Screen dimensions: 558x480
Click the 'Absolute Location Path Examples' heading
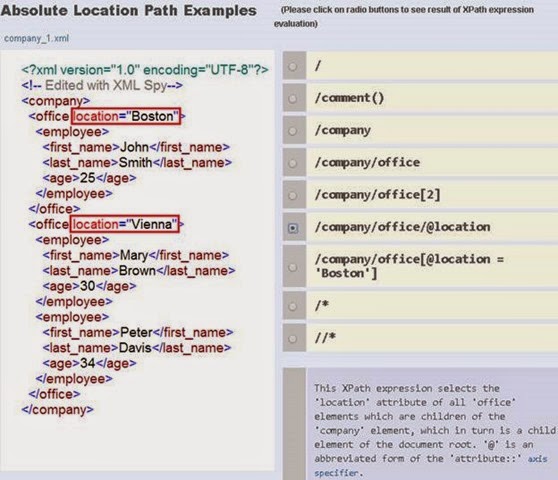point(128,10)
